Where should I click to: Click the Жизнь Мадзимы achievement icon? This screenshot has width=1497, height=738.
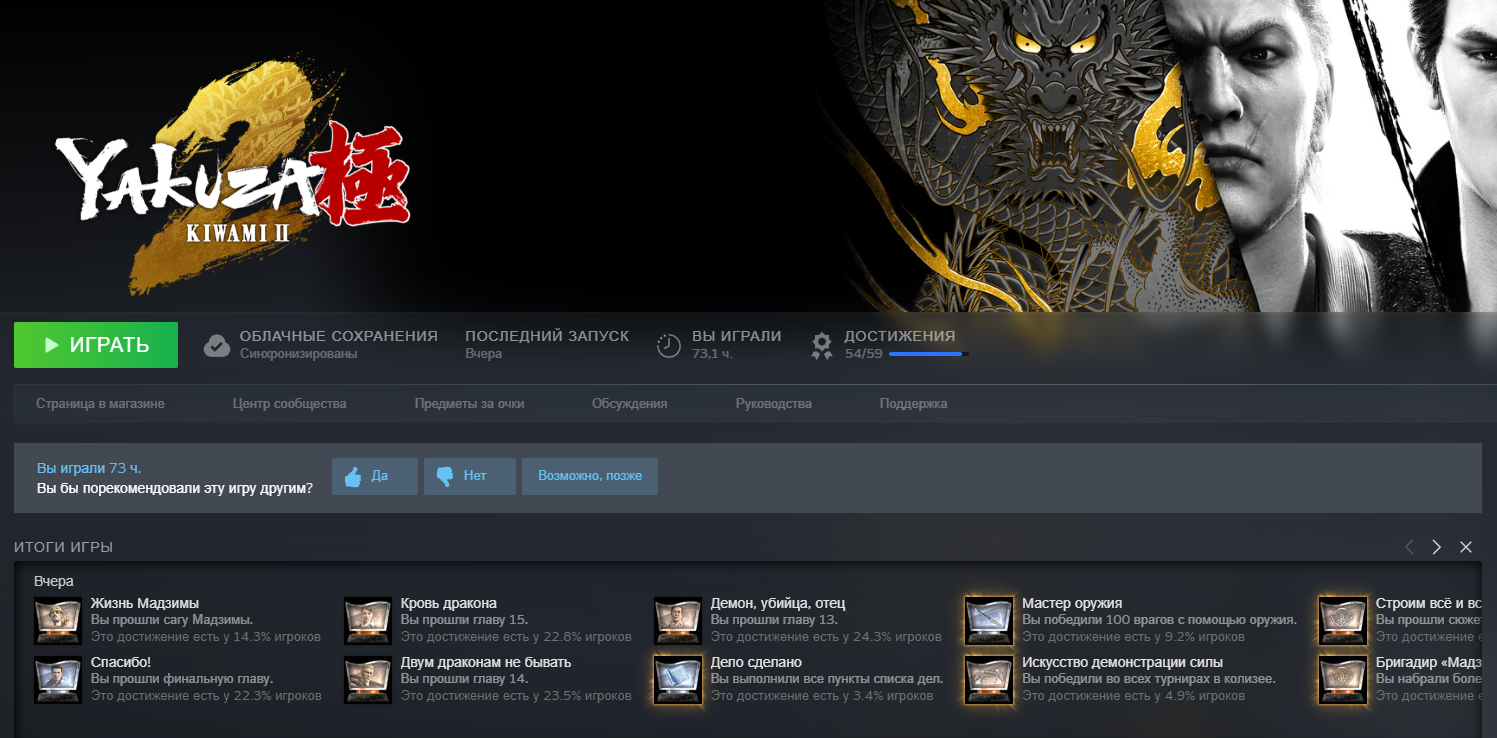click(58, 621)
